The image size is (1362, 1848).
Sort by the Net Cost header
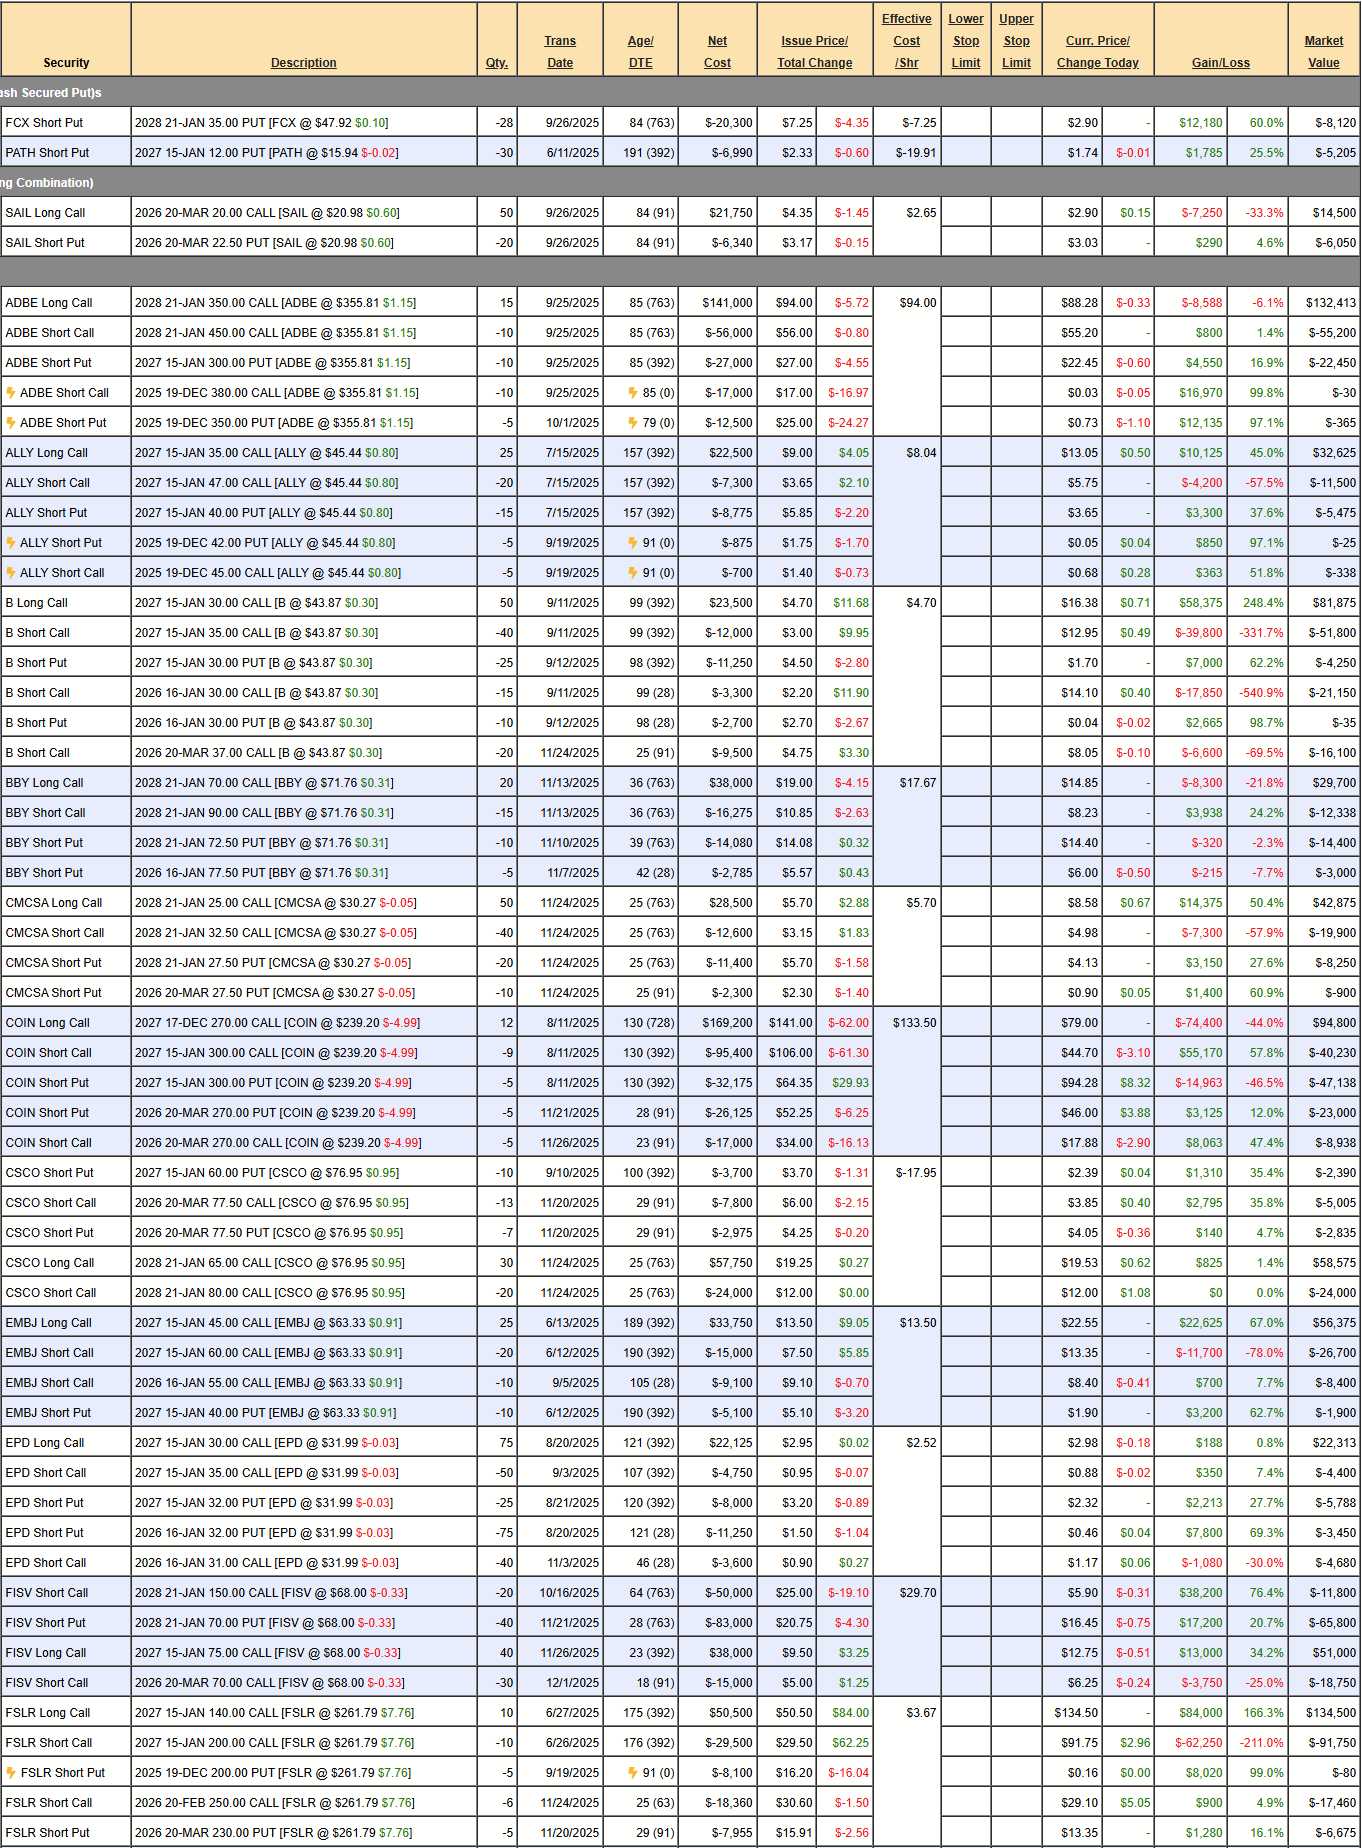(717, 52)
